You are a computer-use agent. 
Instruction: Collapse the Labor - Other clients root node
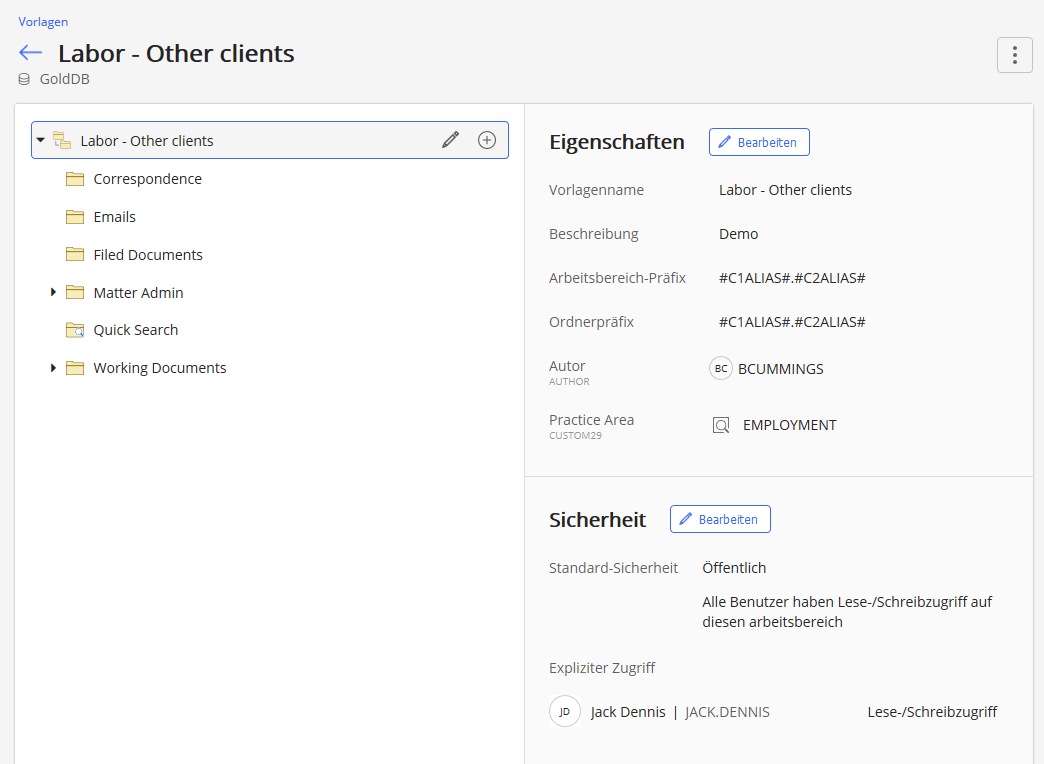tap(41, 140)
